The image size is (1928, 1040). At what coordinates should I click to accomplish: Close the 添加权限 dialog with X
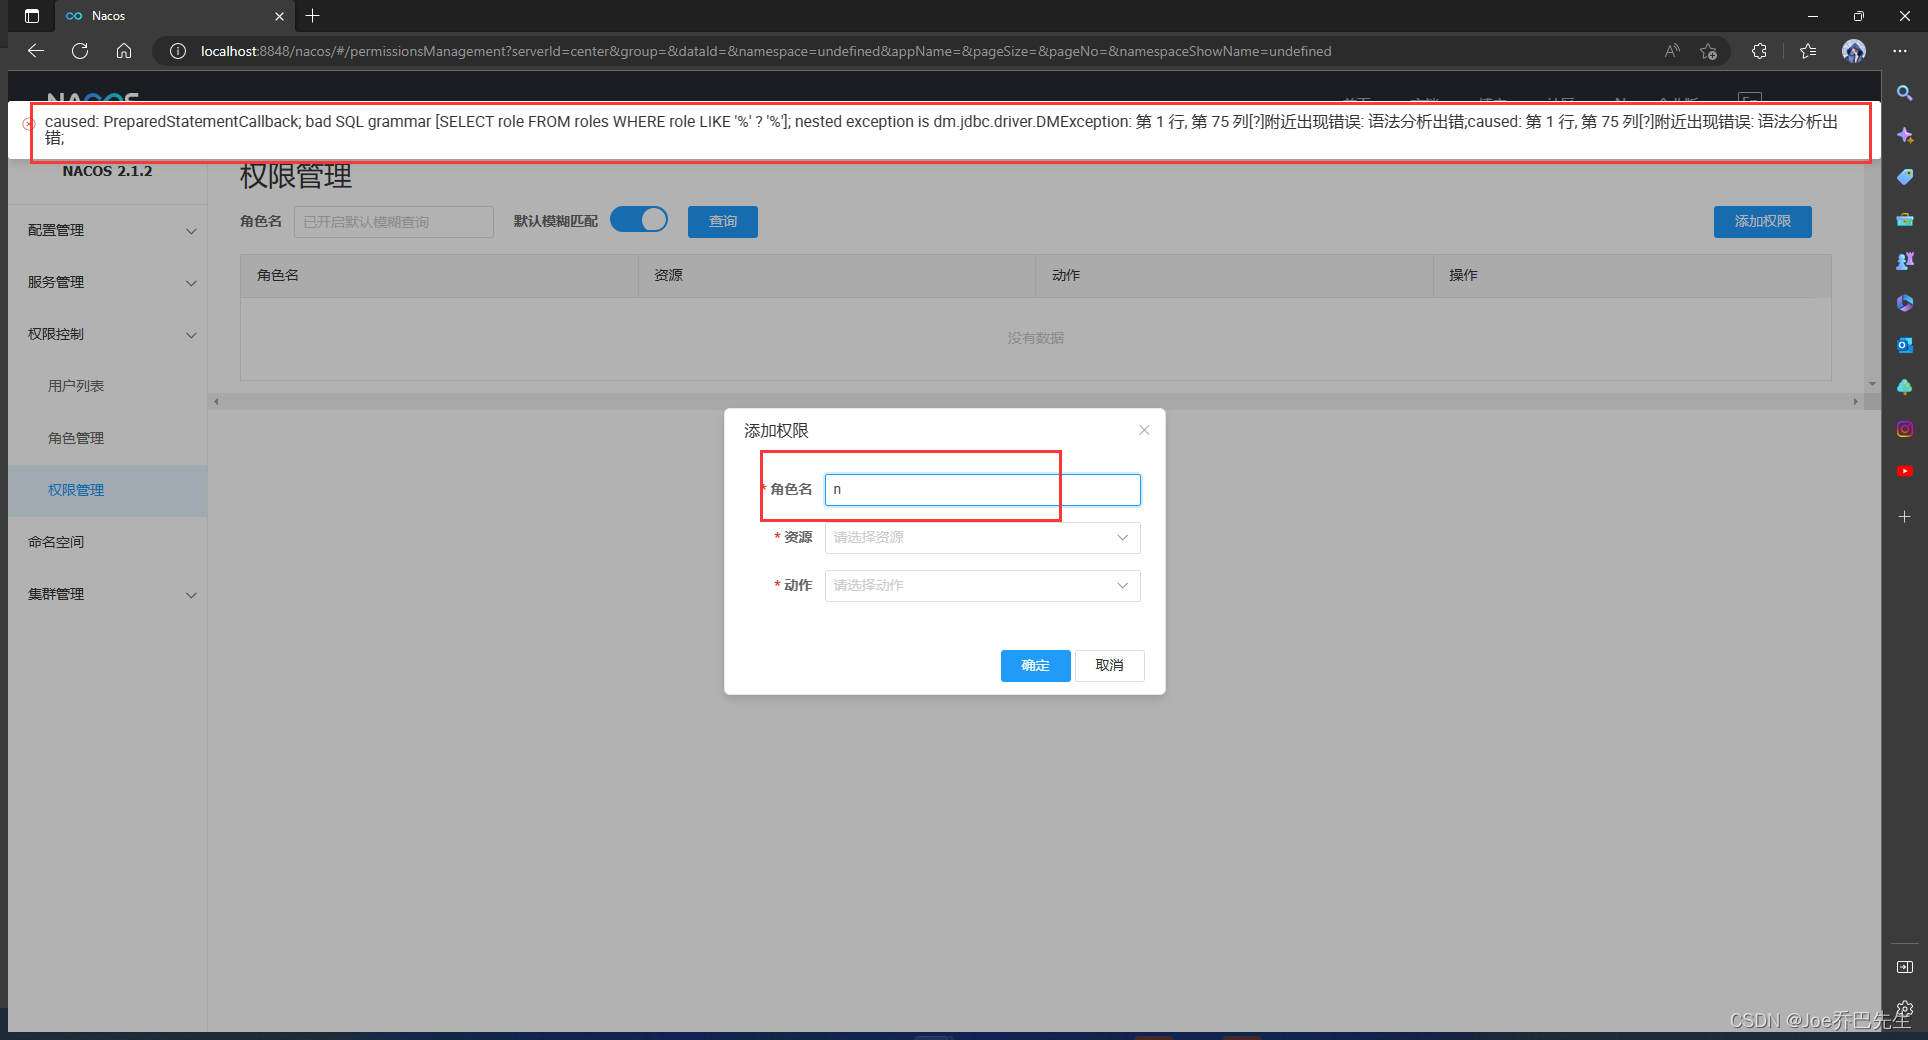1144,430
